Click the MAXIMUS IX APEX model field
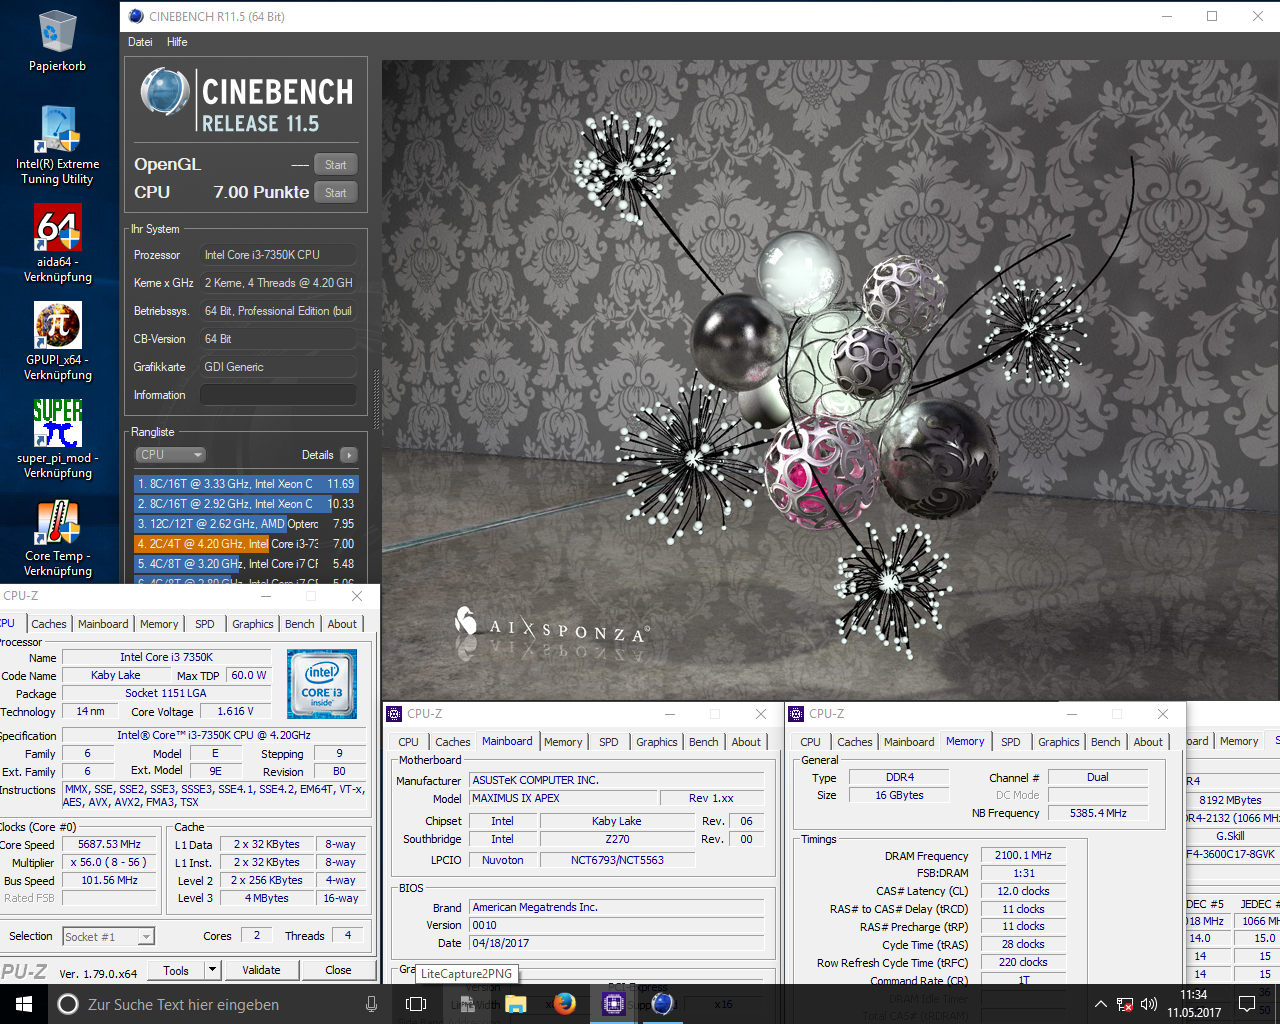 [x=564, y=798]
